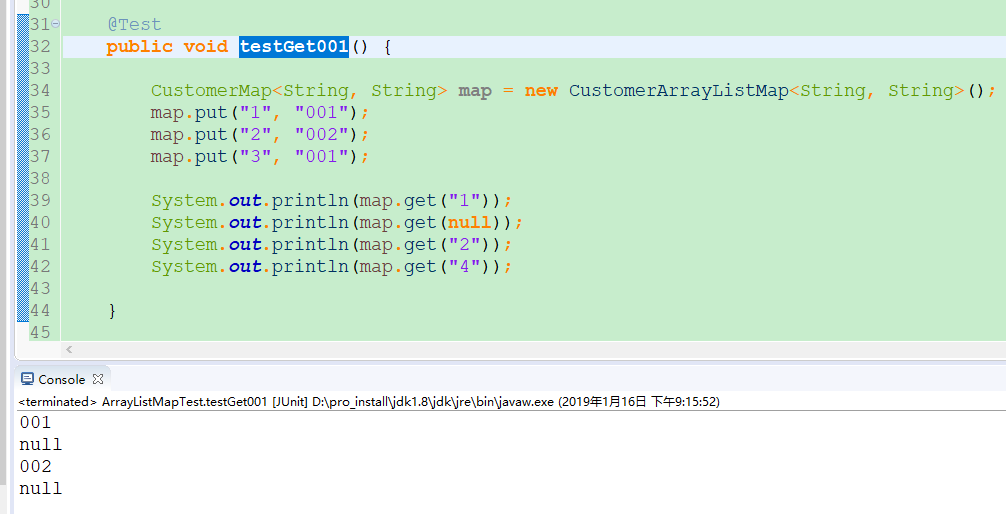The height and width of the screenshot is (514, 1006).
Task: Click the Console view monitor icon
Action: pyautogui.click(x=28, y=379)
